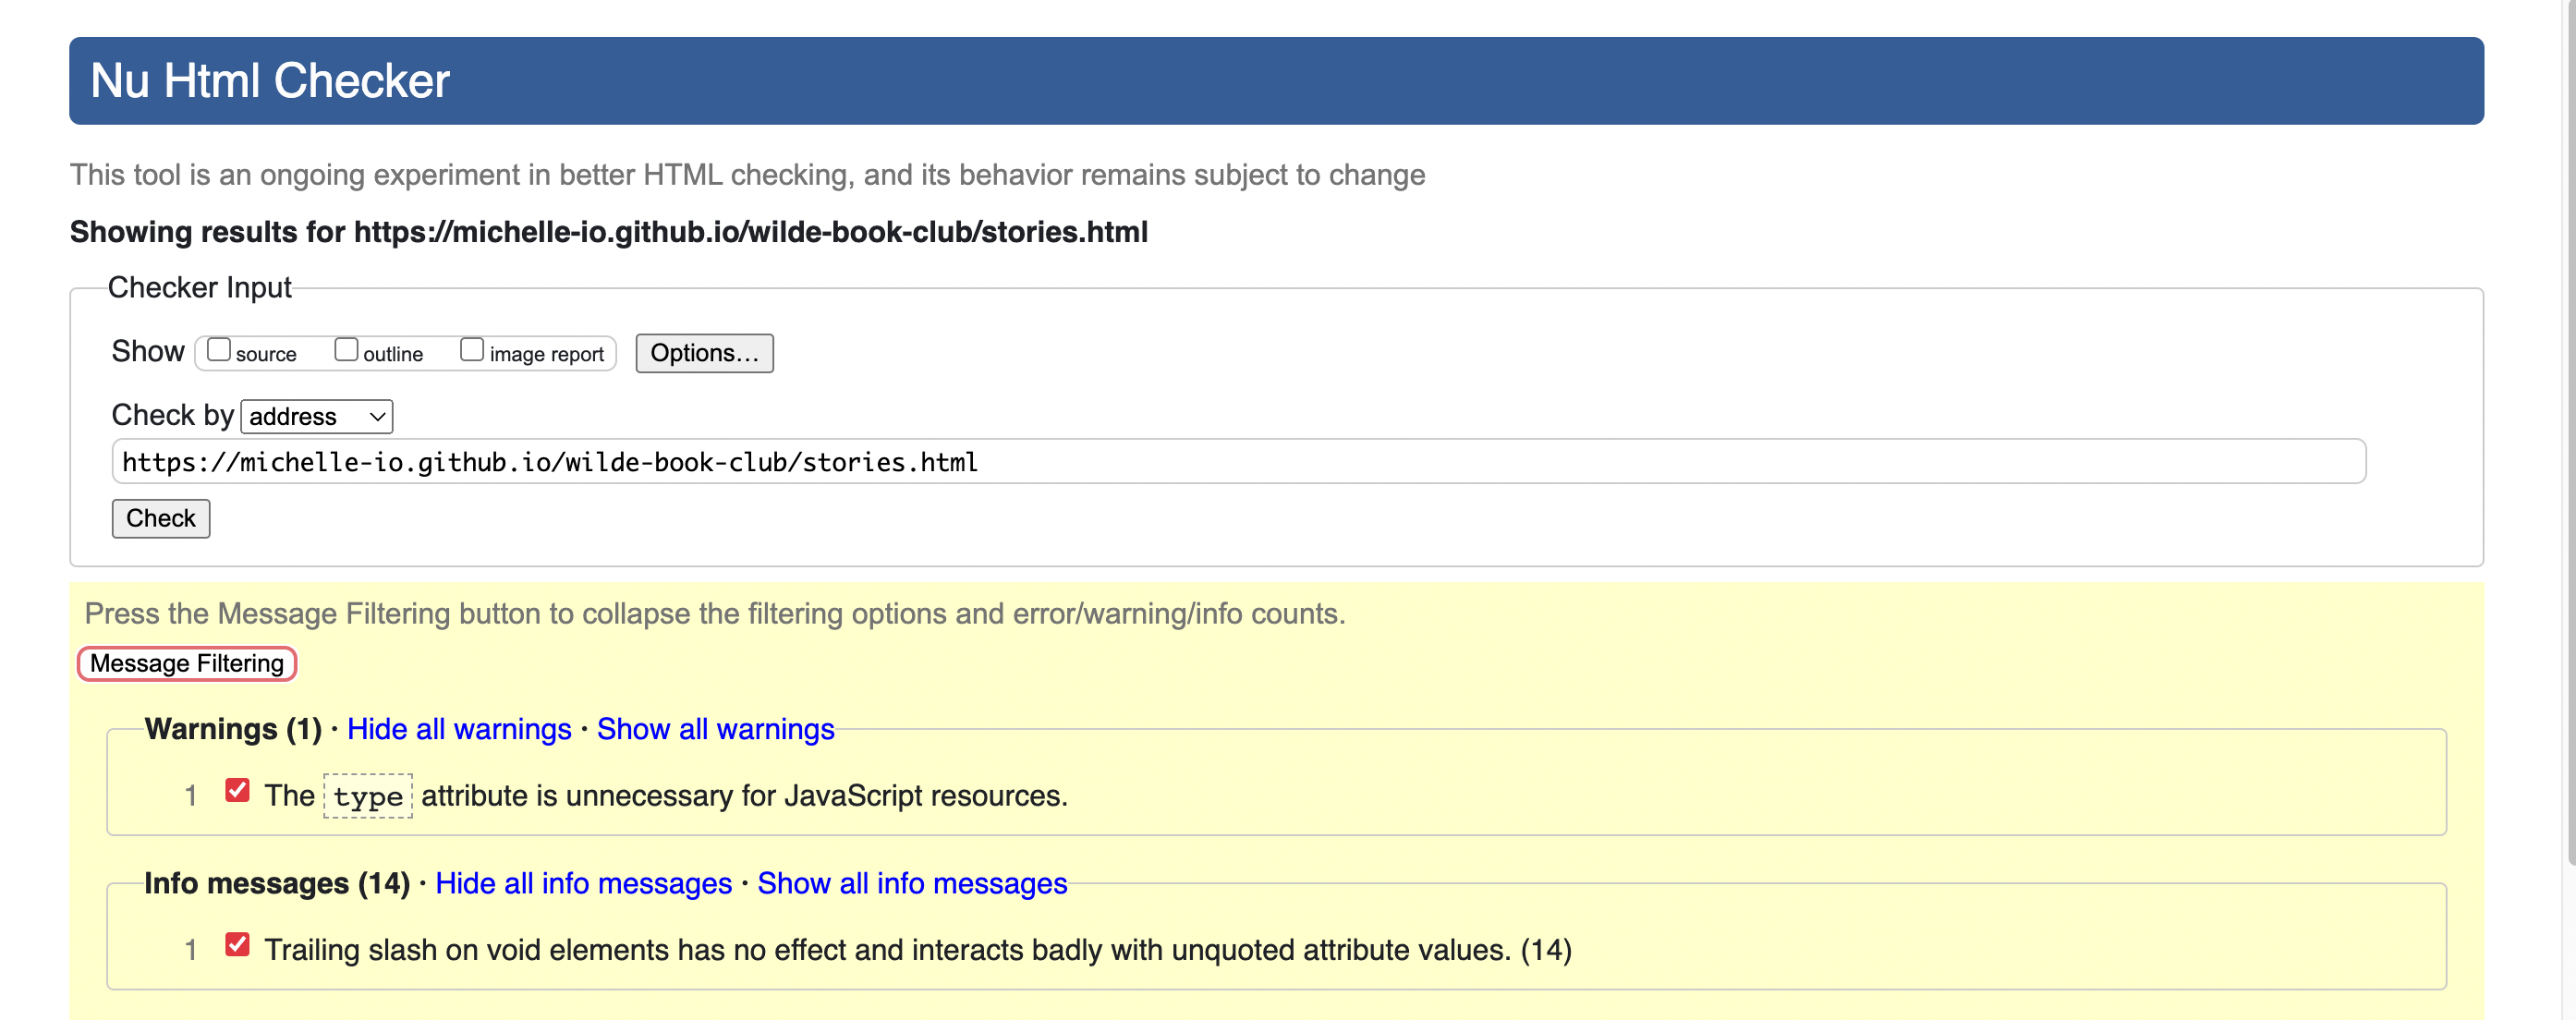This screenshot has height=1020, width=2576.
Task: Focus the URL address input field
Action: pyautogui.click(x=1237, y=462)
